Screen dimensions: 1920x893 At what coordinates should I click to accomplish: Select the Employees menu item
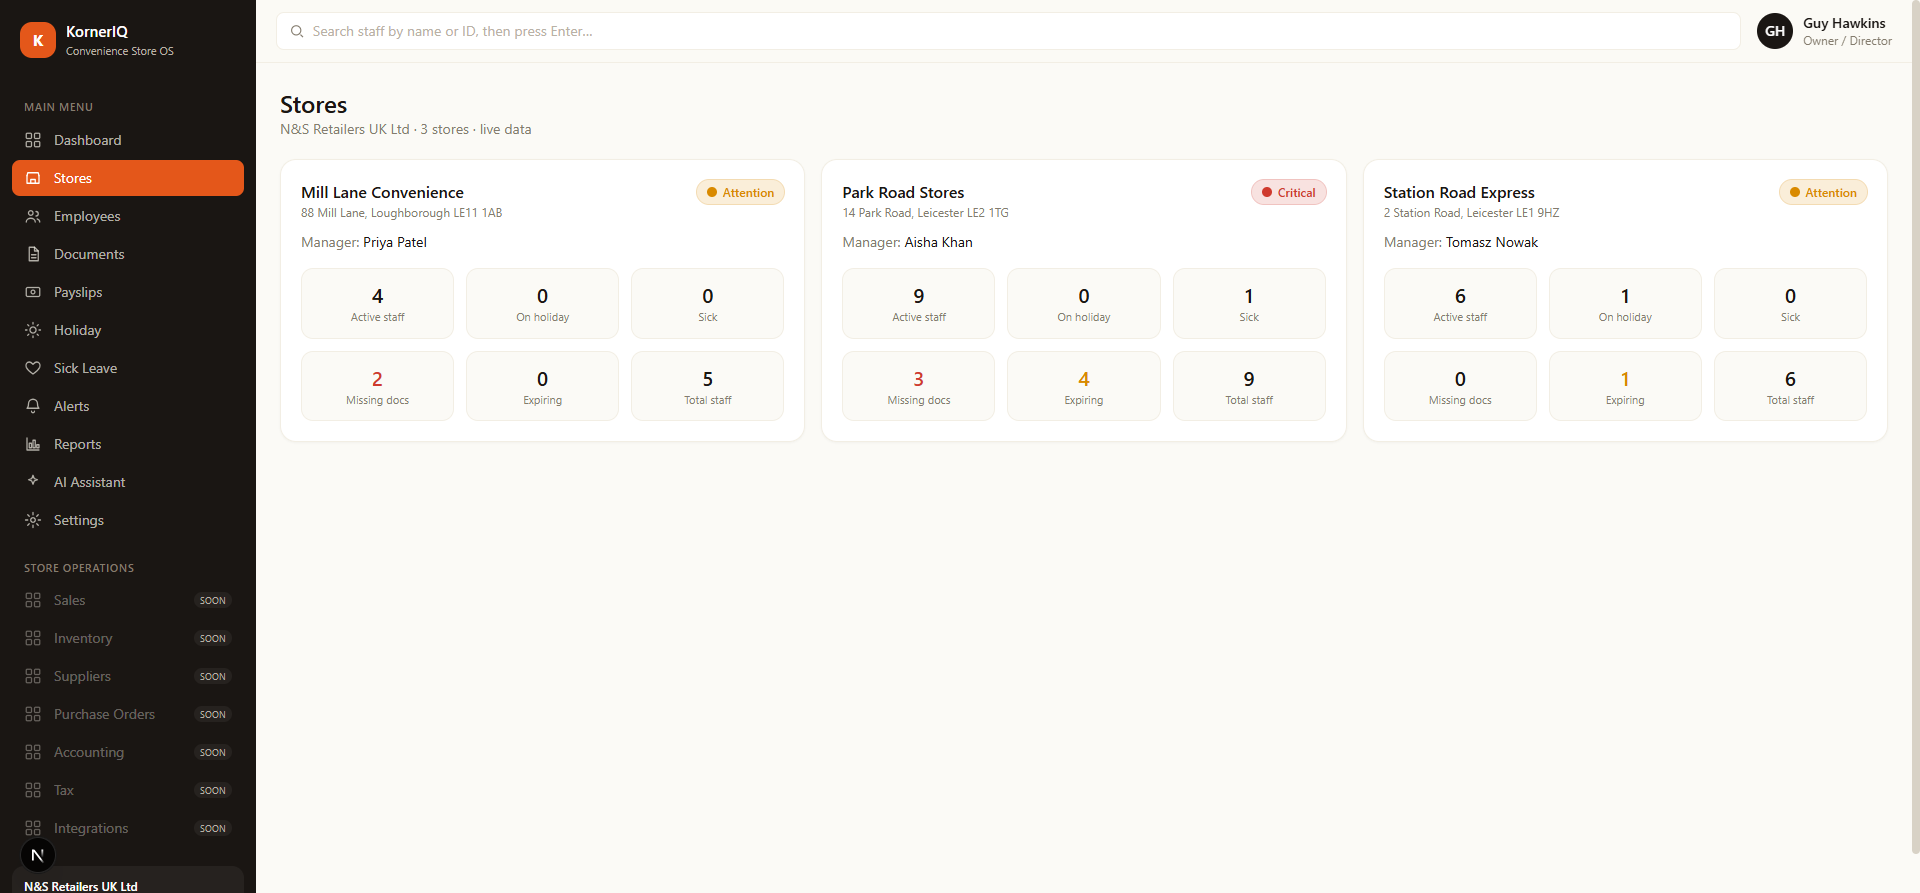pyautogui.click(x=128, y=216)
